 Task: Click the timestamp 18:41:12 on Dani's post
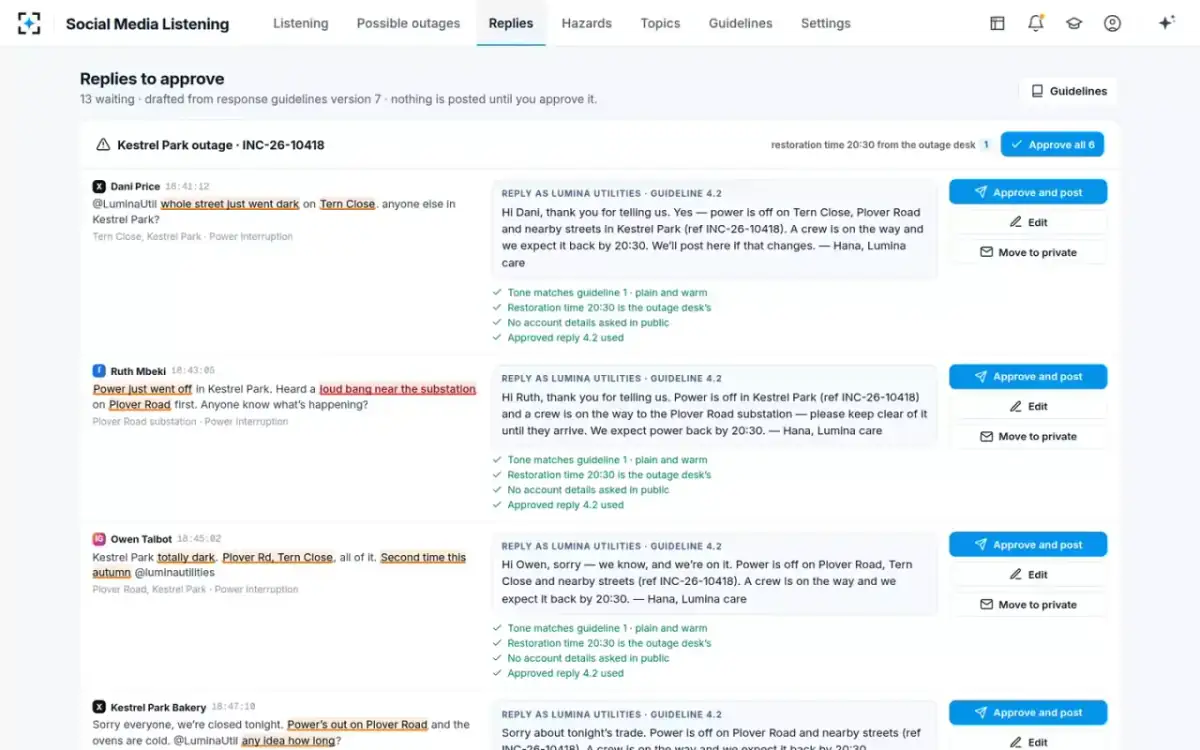coord(187,186)
